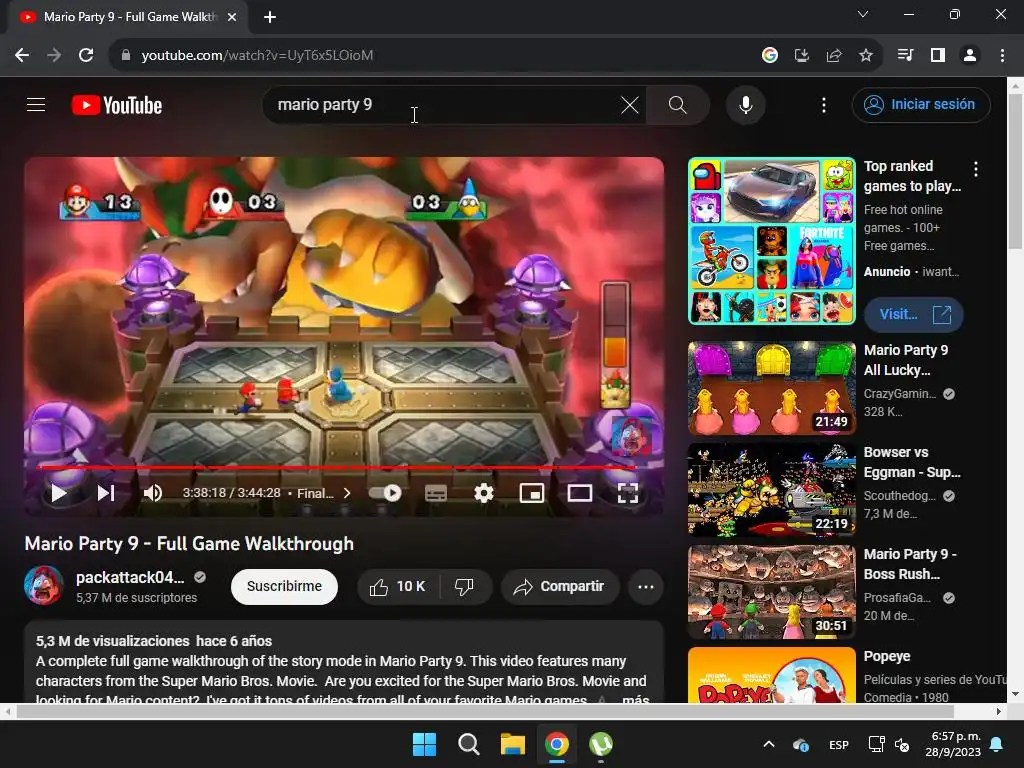This screenshot has height=768, width=1024.
Task: Click the magnifier search button
Action: pos(677,104)
